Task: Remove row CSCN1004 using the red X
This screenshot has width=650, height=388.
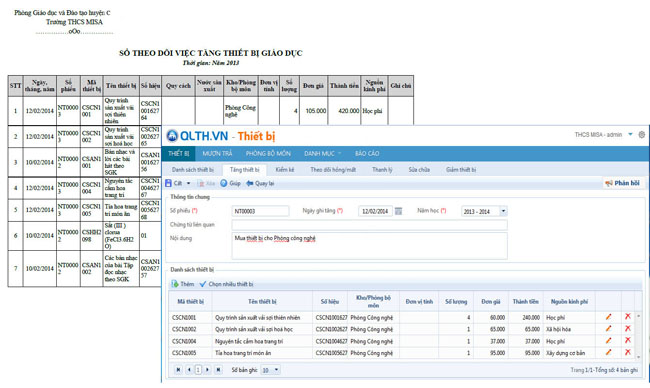Action: tap(628, 340)
